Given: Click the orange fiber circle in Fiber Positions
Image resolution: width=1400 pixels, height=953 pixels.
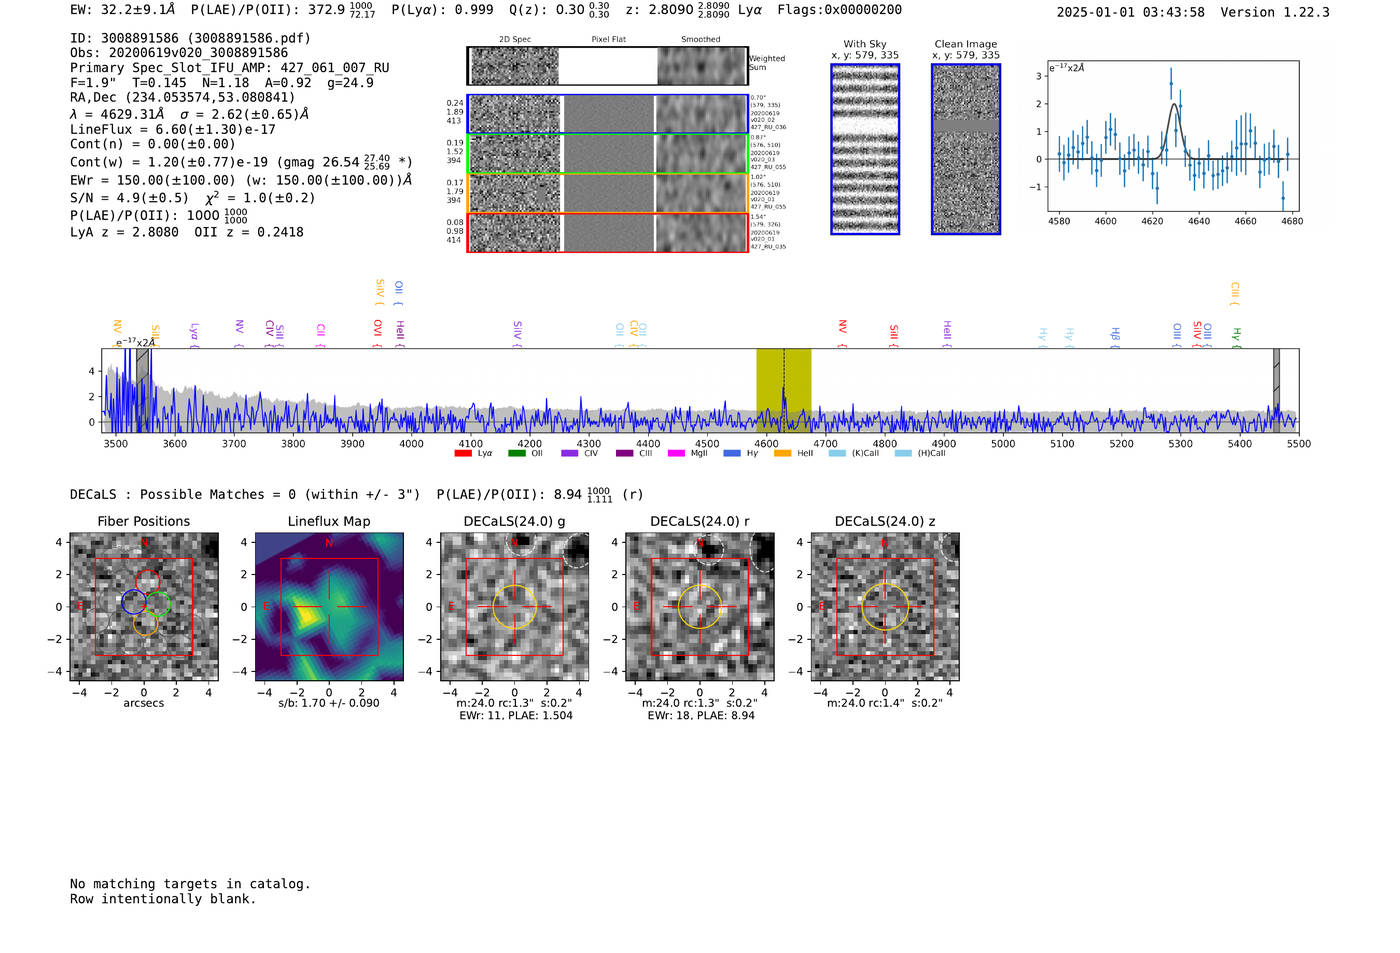Looking at the screenshot, I should [145, 624].
